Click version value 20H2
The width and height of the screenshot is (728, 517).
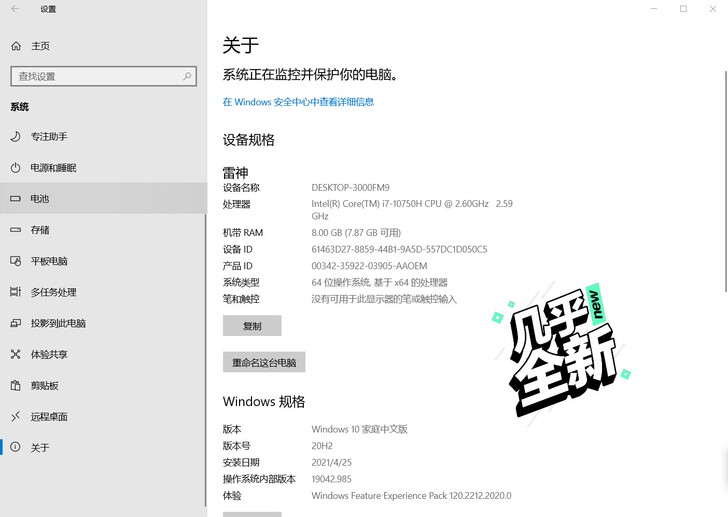(x=322, y=446)
